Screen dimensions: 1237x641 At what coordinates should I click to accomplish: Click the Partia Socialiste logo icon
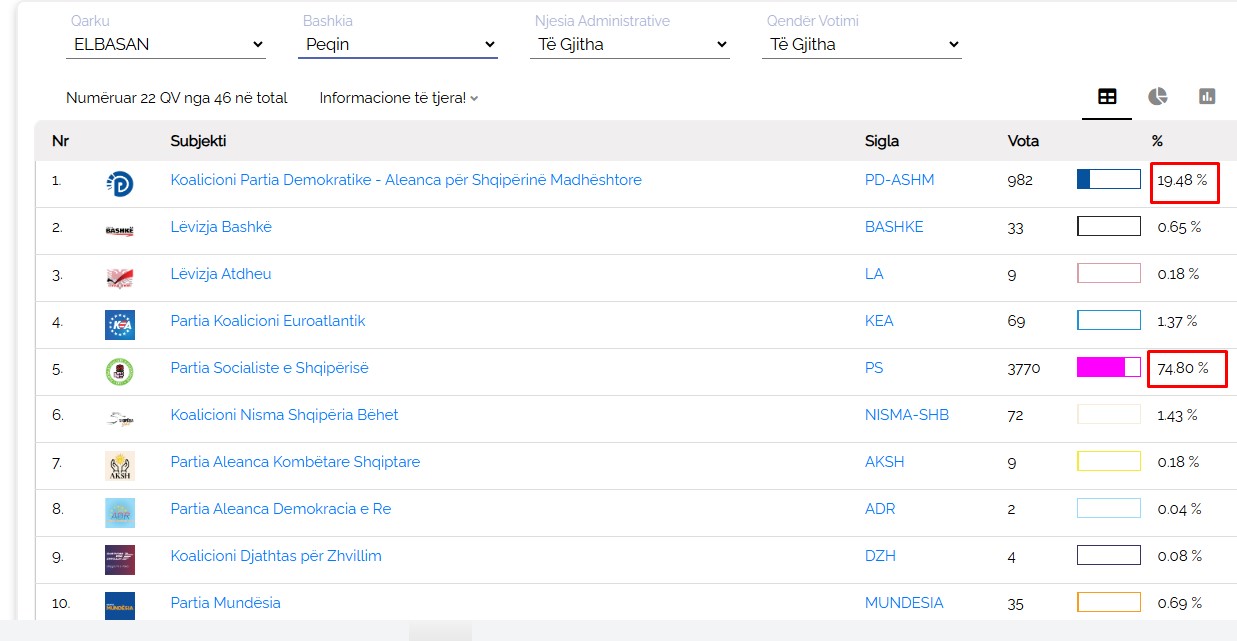120,371
